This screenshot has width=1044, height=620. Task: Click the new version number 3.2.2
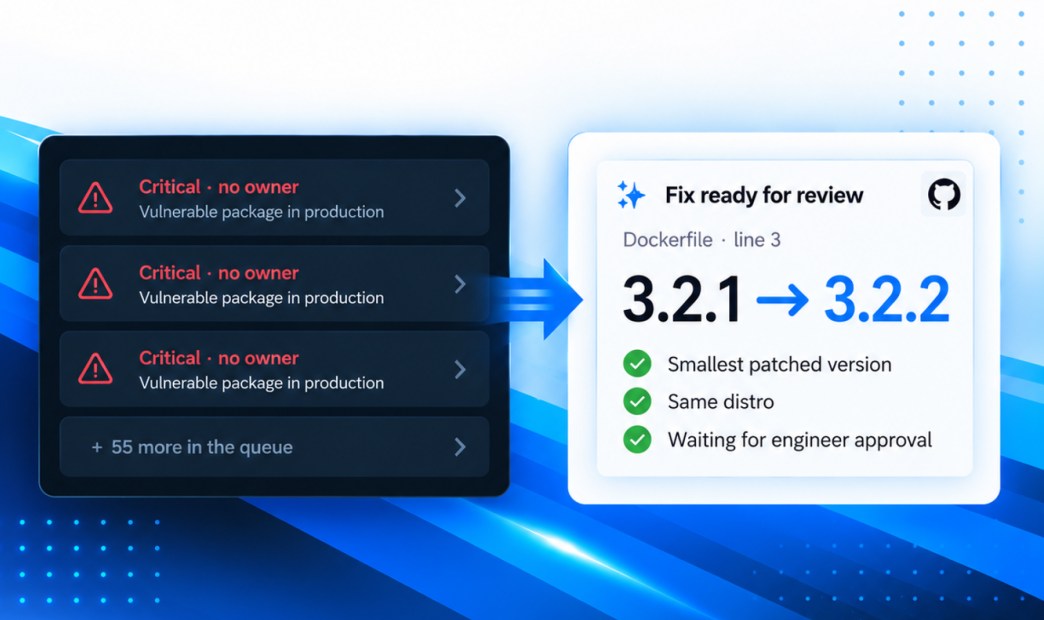point(886,300)
